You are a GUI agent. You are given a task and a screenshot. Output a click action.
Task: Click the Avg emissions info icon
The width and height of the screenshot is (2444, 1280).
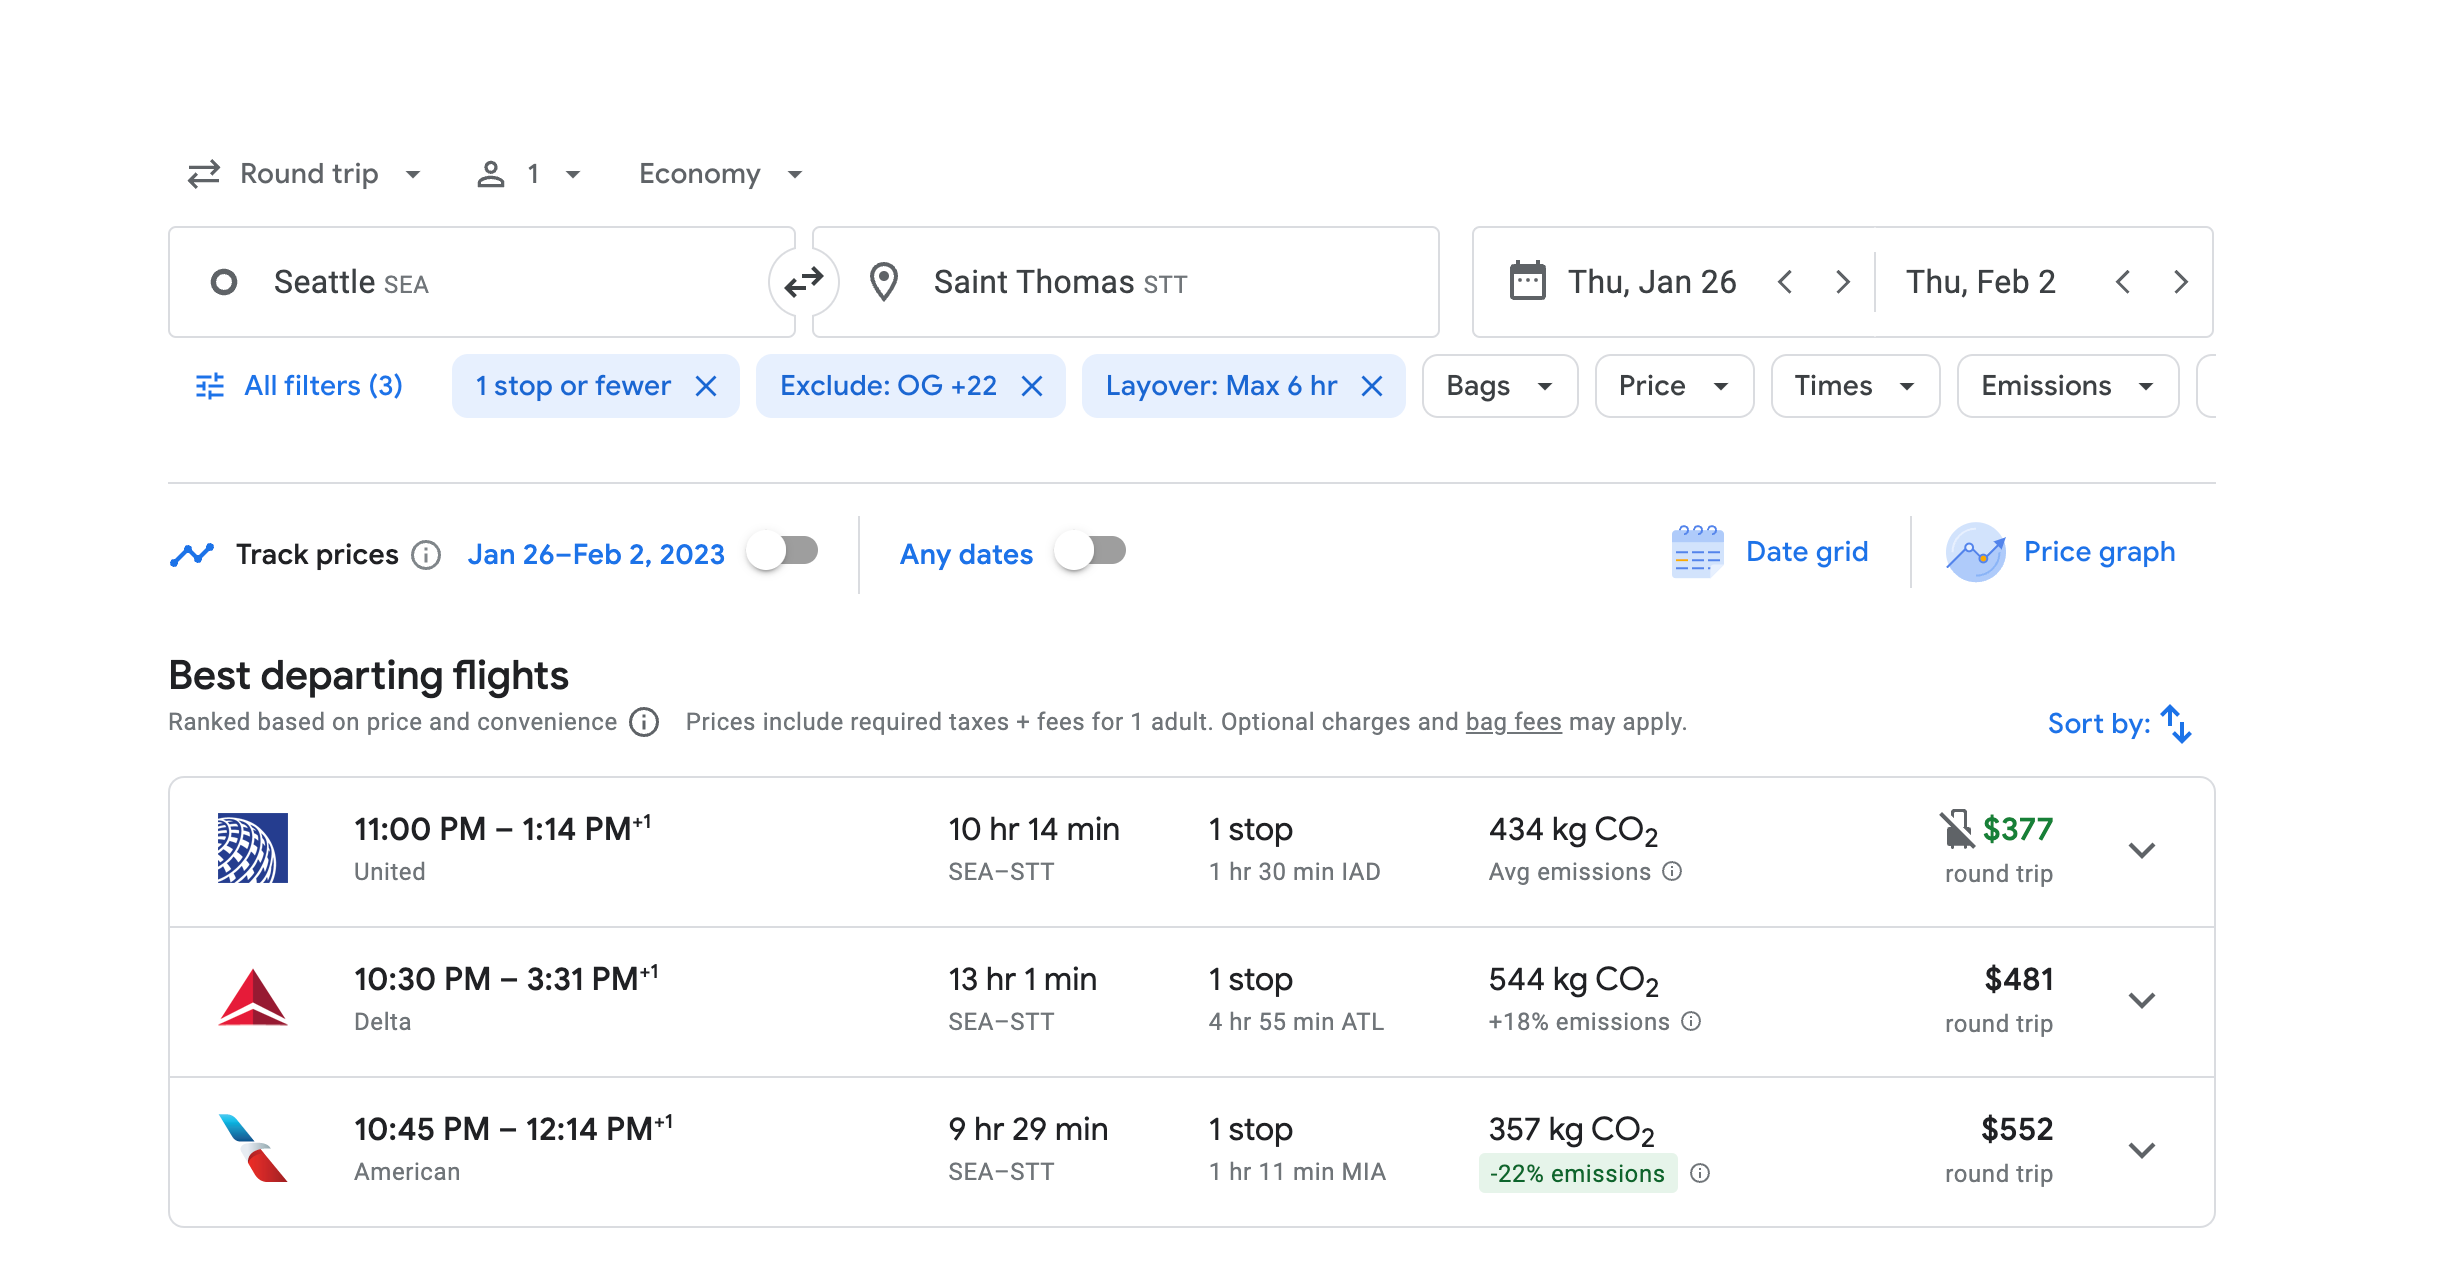tap(1672, 872)
